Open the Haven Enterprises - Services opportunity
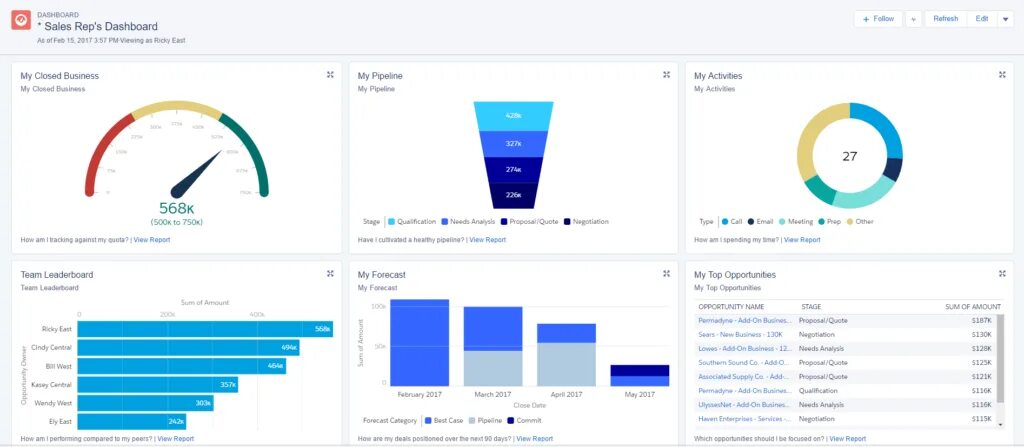The image size is (1024, 447). tap(745, 418)
